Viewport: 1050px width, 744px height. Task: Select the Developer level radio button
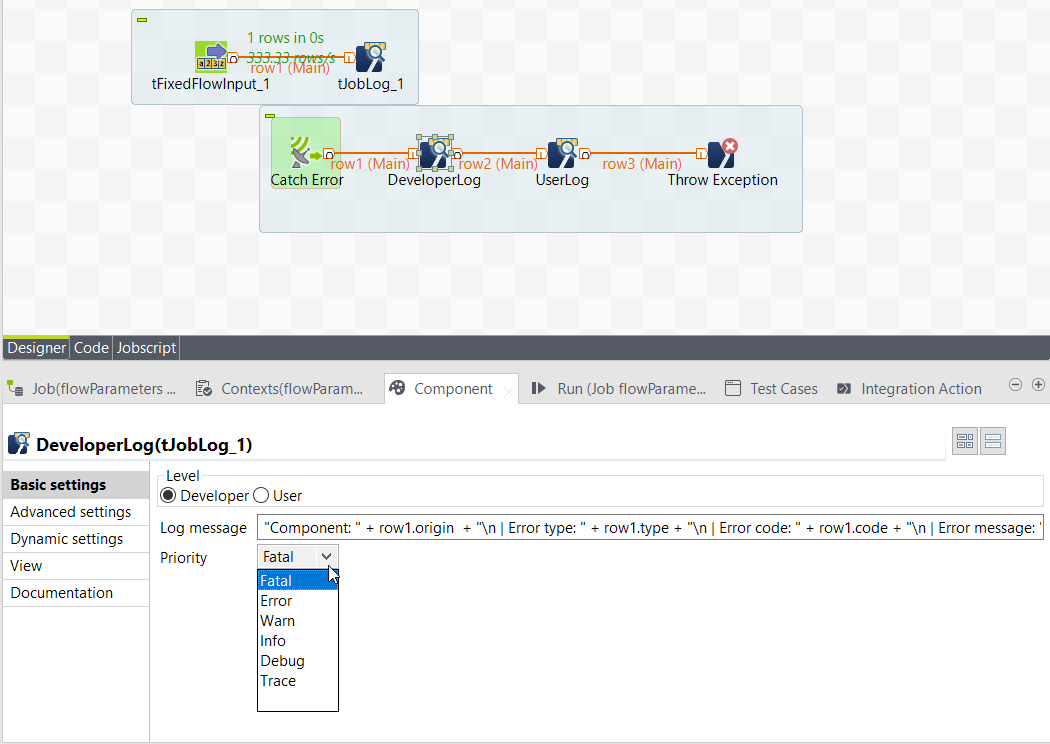coord(168,494)
